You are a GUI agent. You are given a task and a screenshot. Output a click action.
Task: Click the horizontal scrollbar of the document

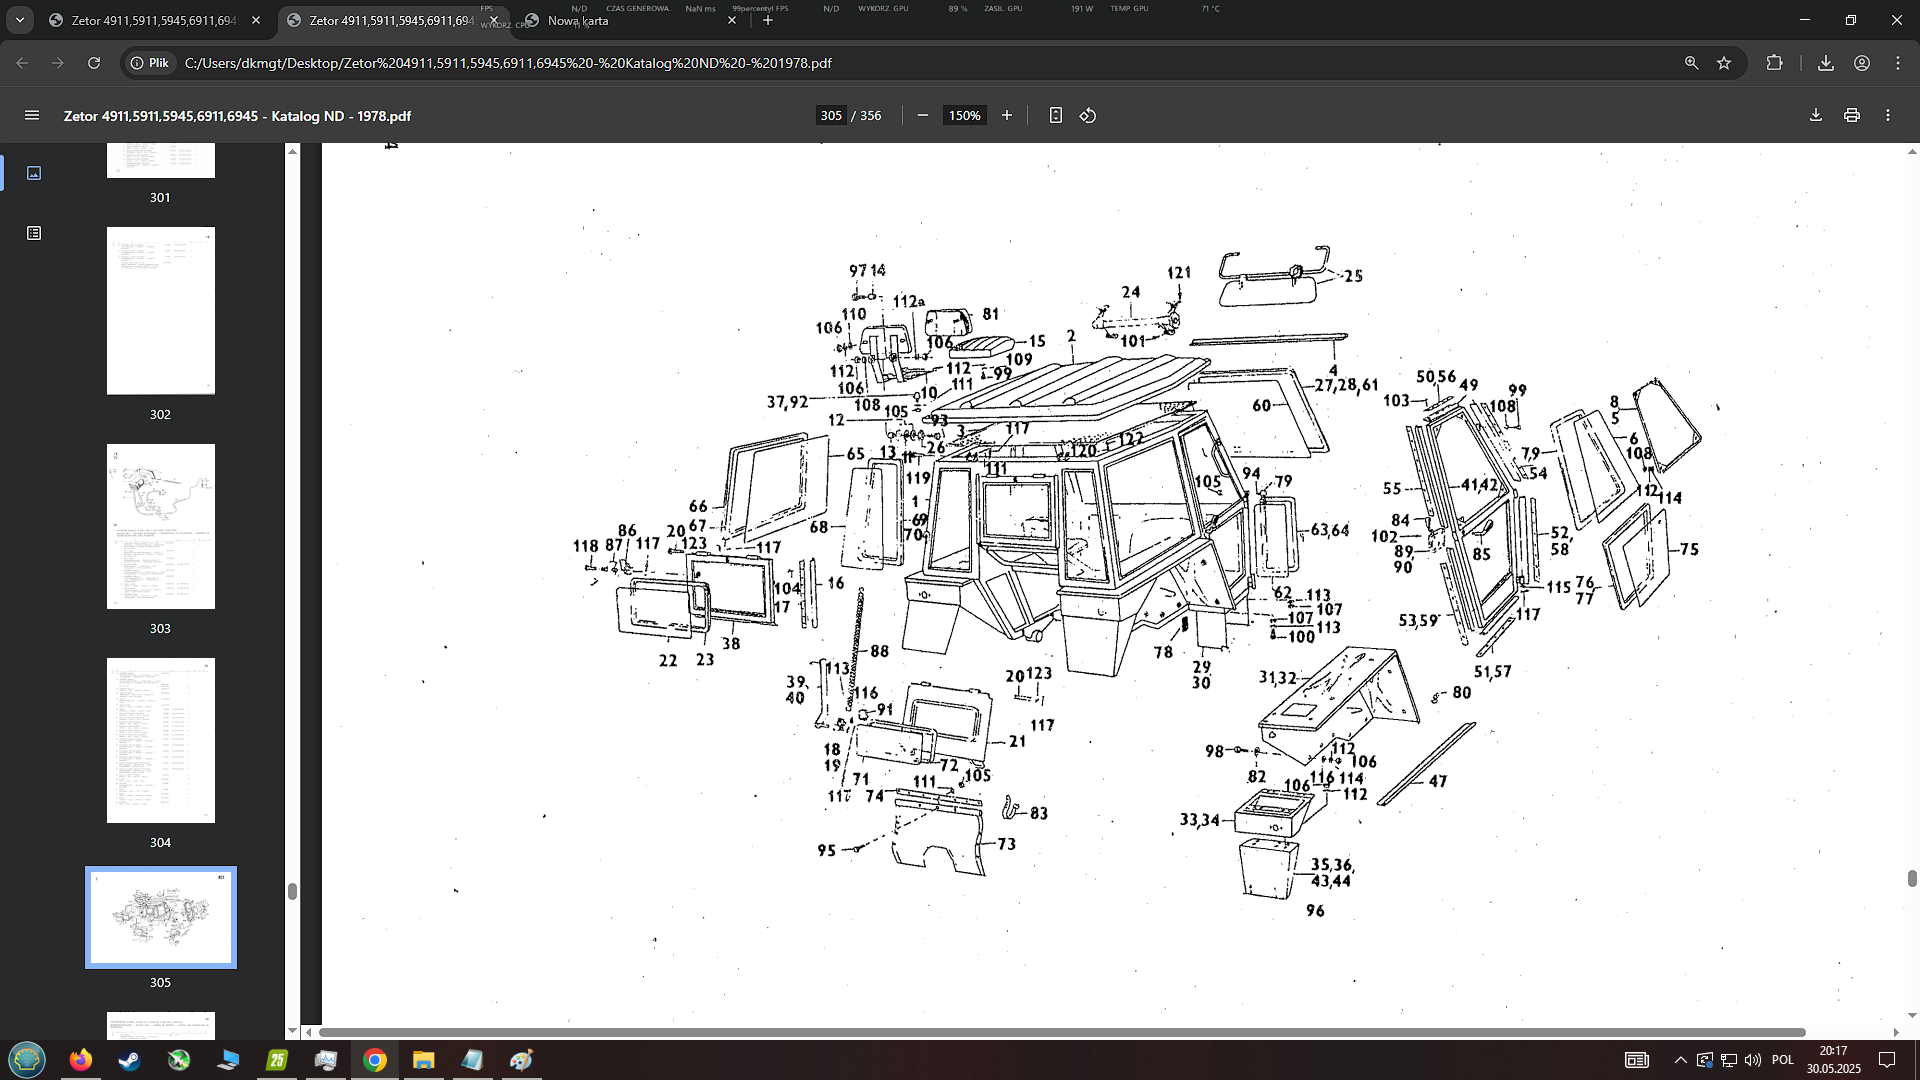(x=1060, y=1032)
